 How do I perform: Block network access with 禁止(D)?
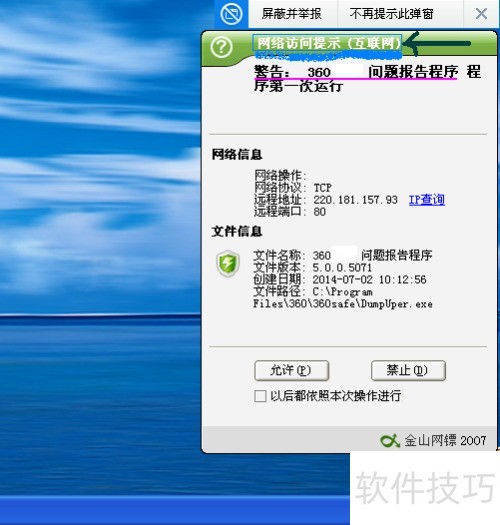[408, 370]
